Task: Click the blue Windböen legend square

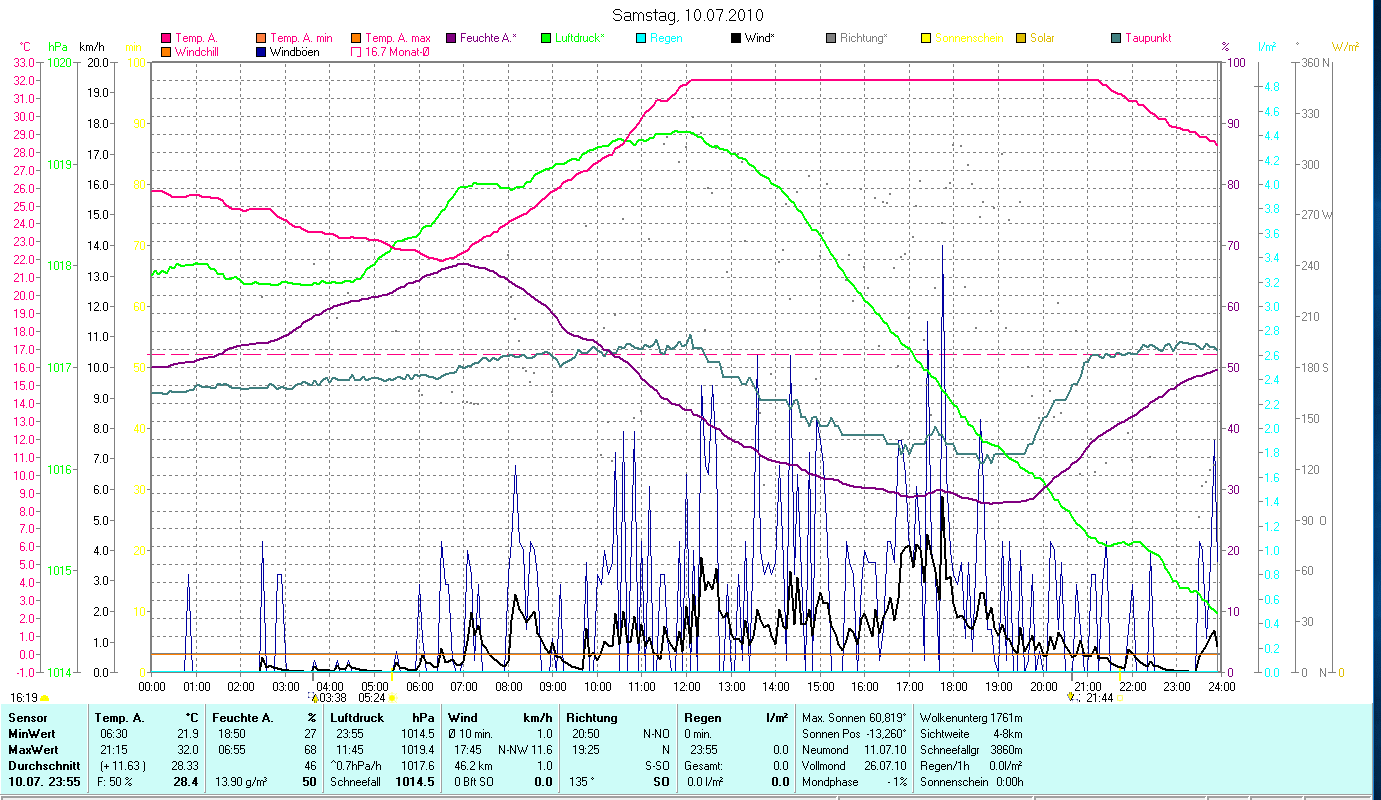Action: (x=261, y=51)
